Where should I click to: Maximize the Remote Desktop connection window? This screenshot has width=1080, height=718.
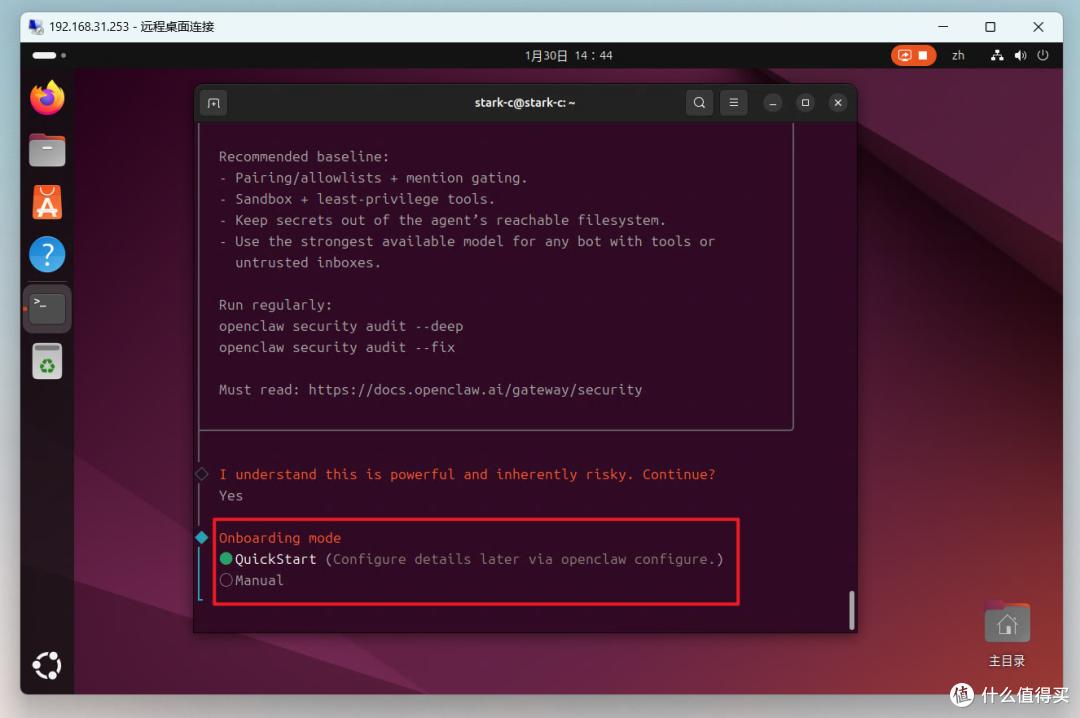pos(990,27)
